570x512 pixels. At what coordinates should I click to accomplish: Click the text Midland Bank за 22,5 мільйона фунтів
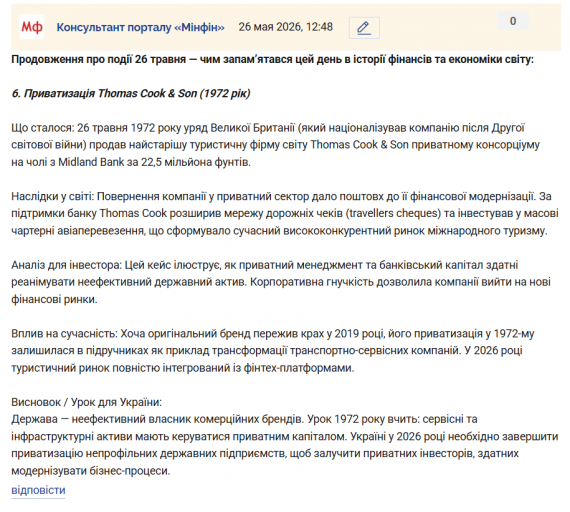(x=154, y=162)
